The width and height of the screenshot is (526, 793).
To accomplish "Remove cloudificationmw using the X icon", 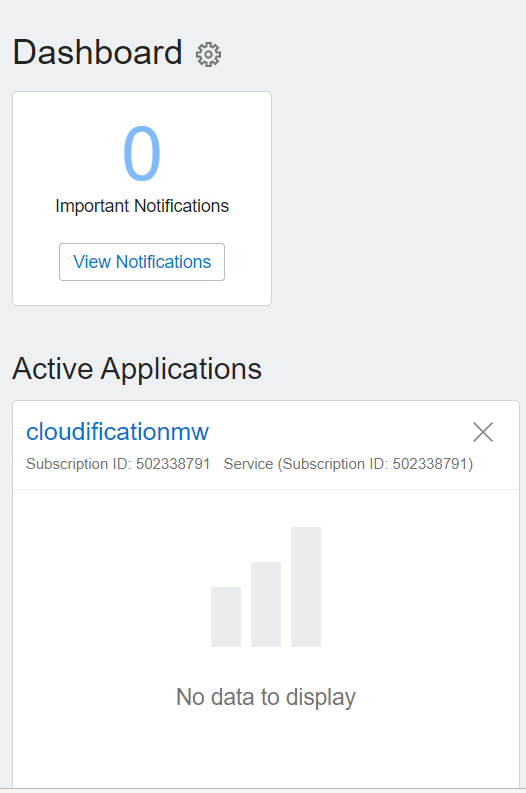I will tap(483, 432).
